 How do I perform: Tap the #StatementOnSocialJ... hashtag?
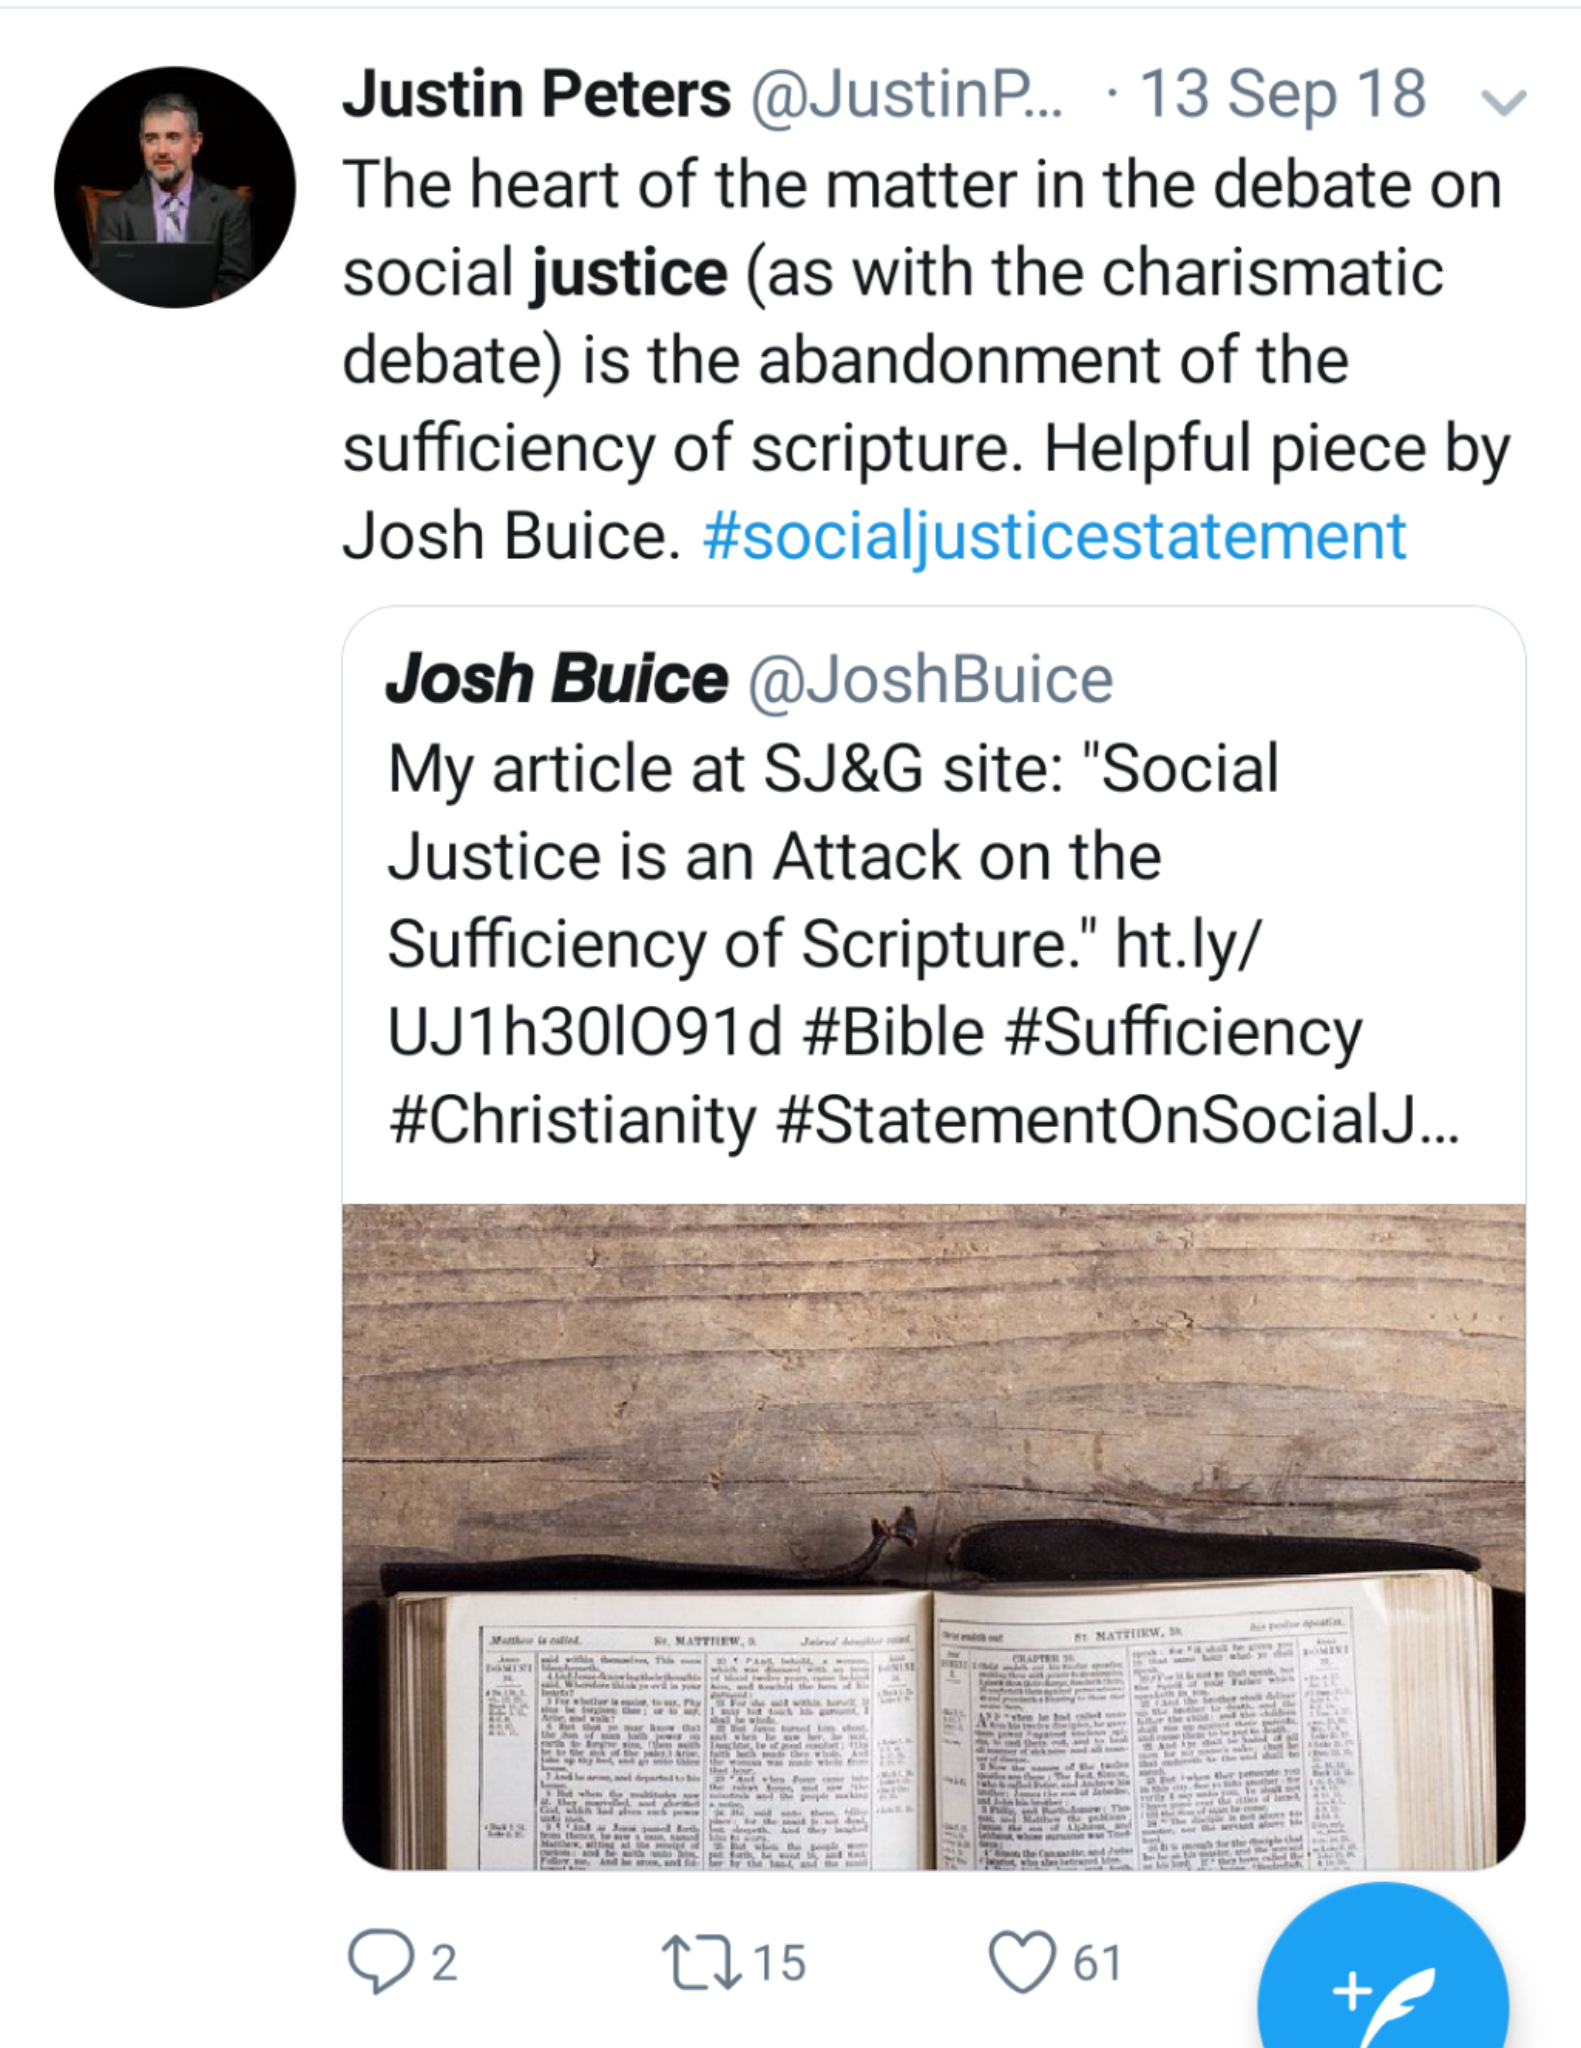1117,1120
